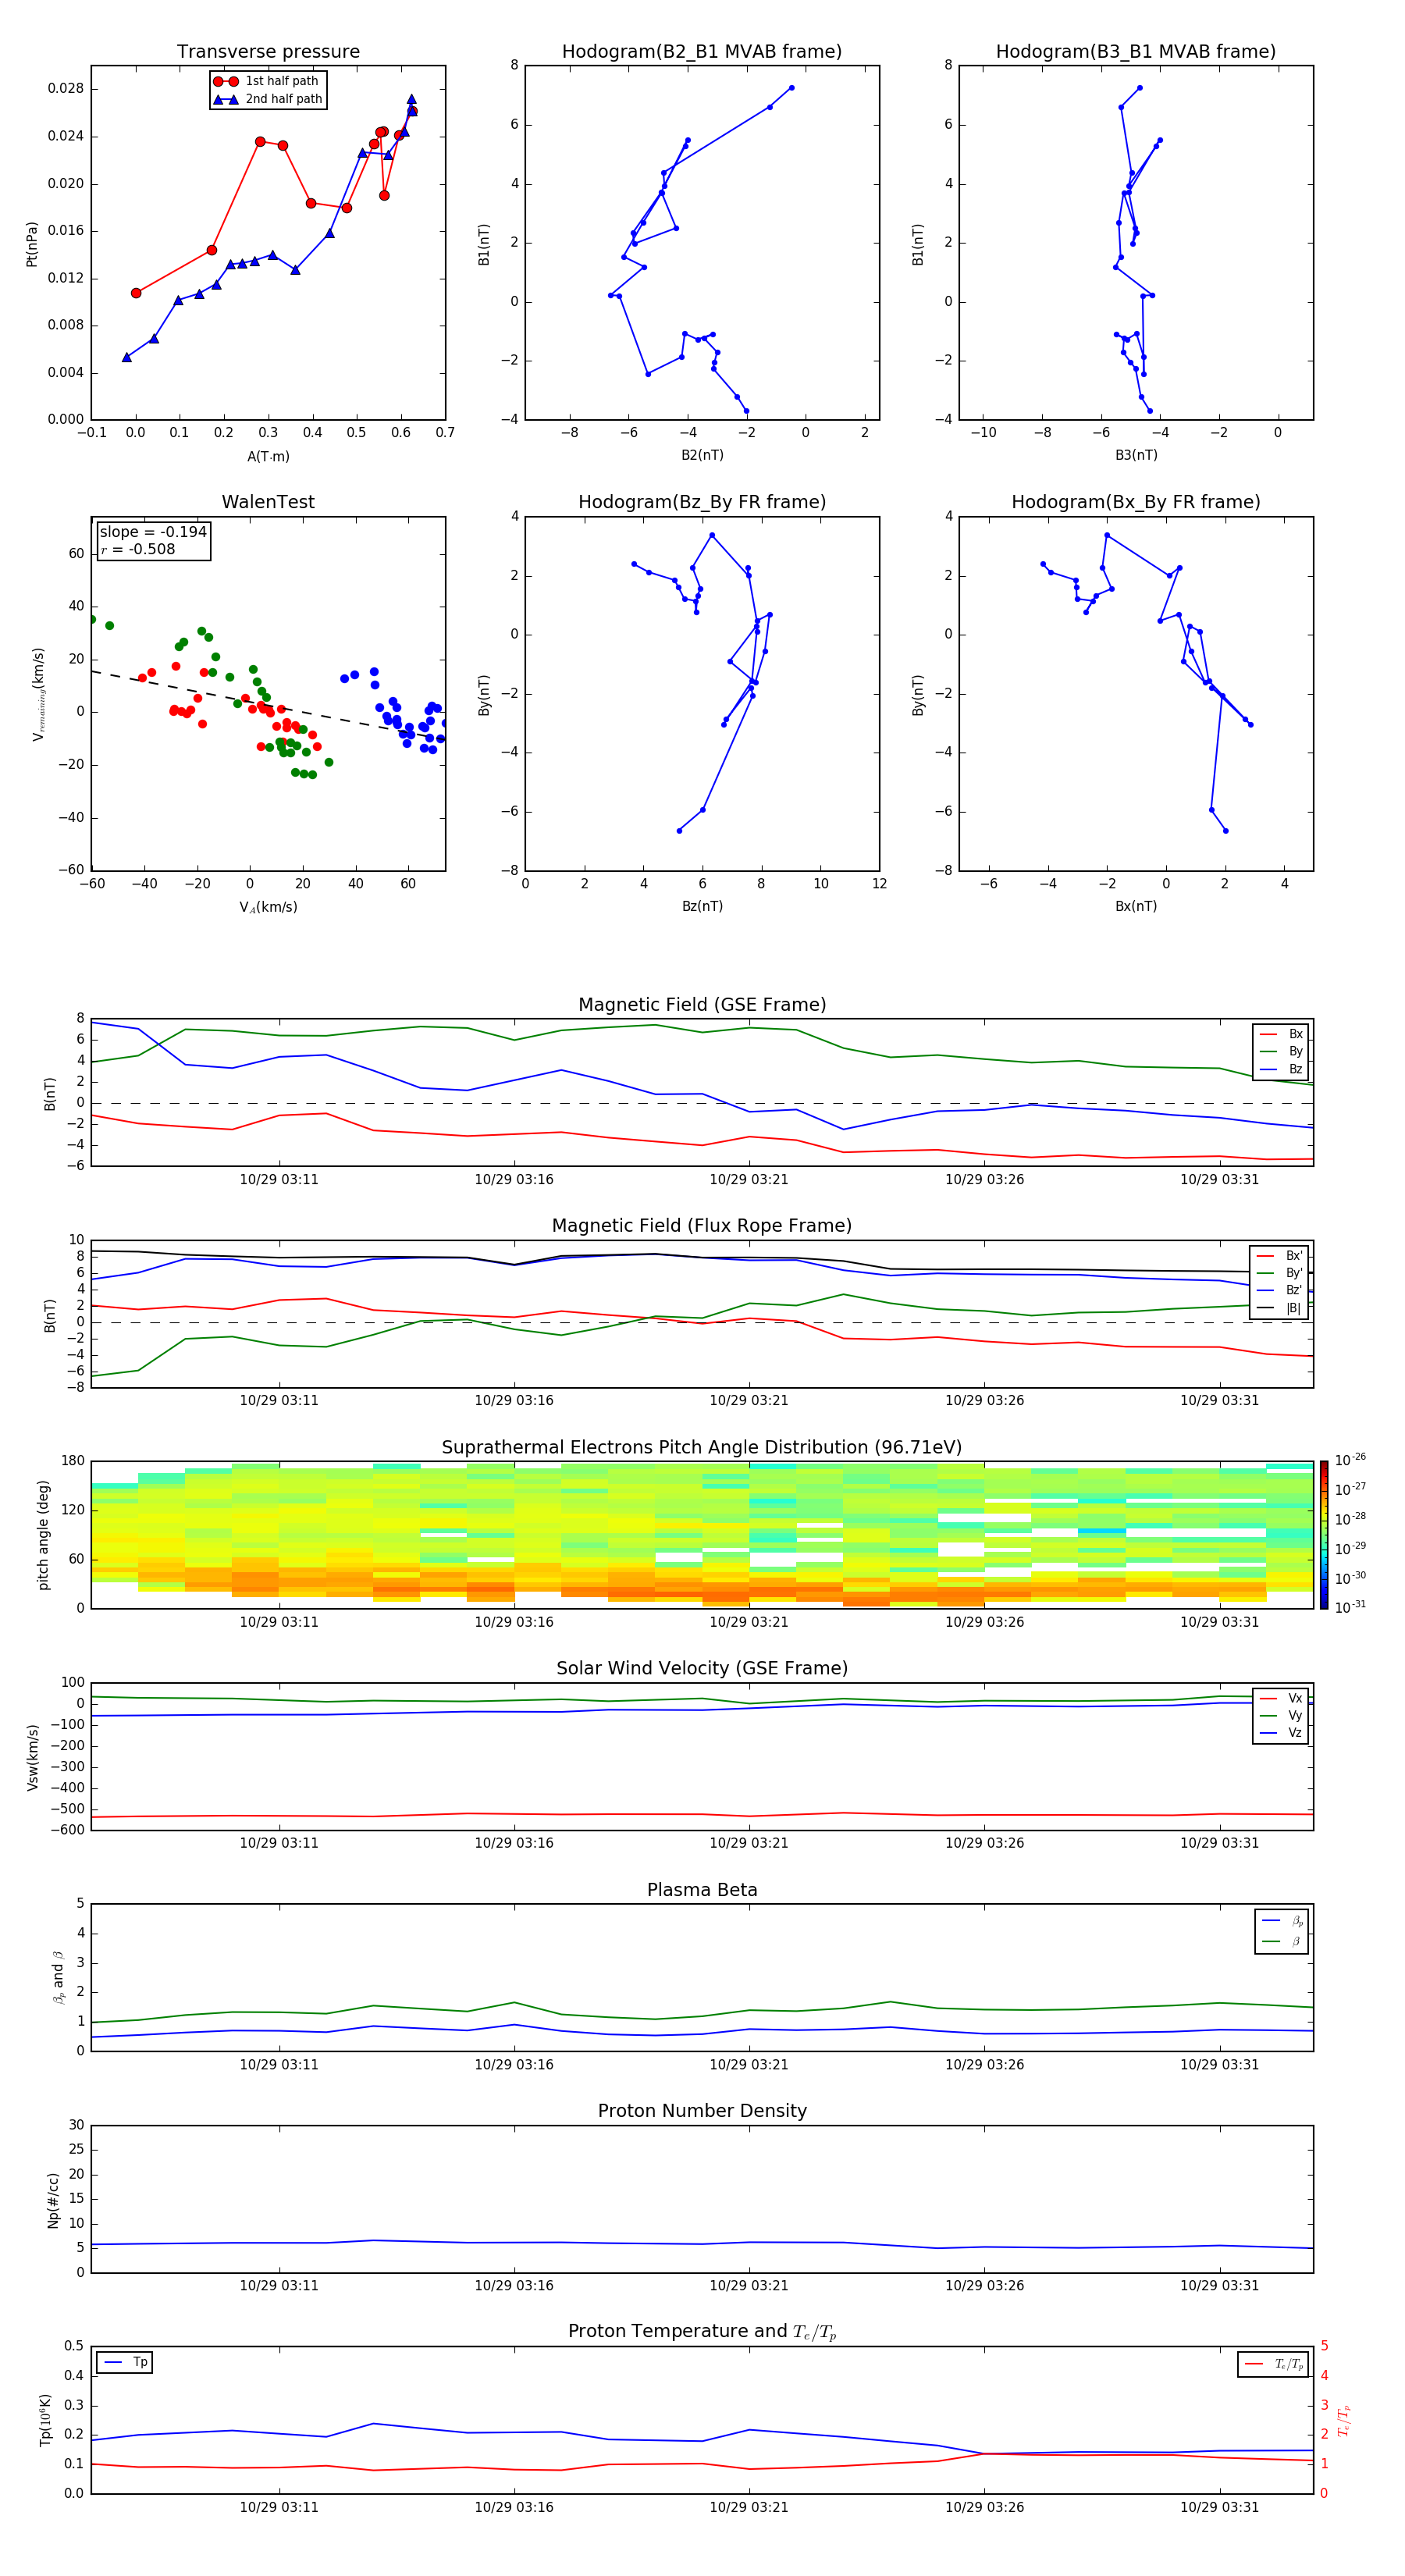Click the 'Hodogram(B3_B1 MVAB frame)' title

tap(1136, 52)
